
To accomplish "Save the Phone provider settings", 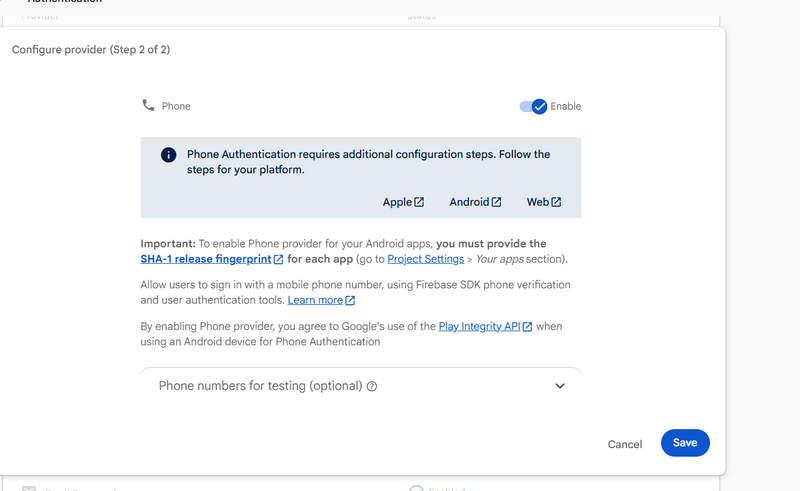I will point(685,443).
